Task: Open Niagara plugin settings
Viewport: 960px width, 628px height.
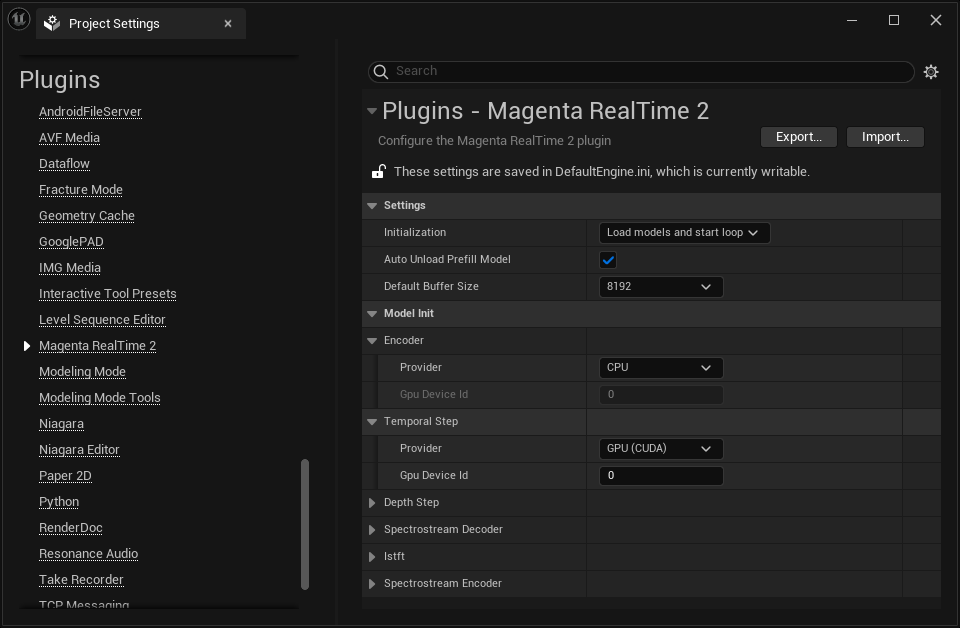Action: pyautogui.click(x=61, y=424)
